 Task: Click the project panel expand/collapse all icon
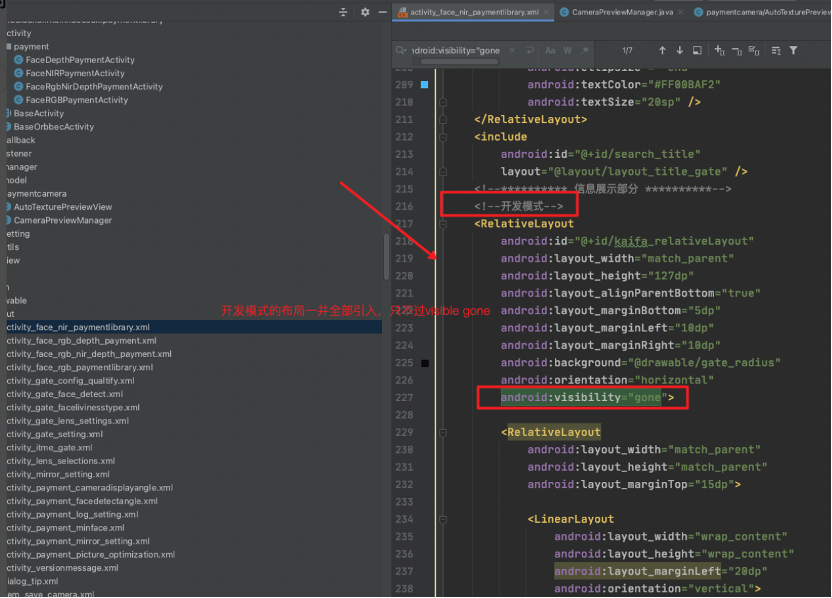pyautogui.click(x=343, y=12)
